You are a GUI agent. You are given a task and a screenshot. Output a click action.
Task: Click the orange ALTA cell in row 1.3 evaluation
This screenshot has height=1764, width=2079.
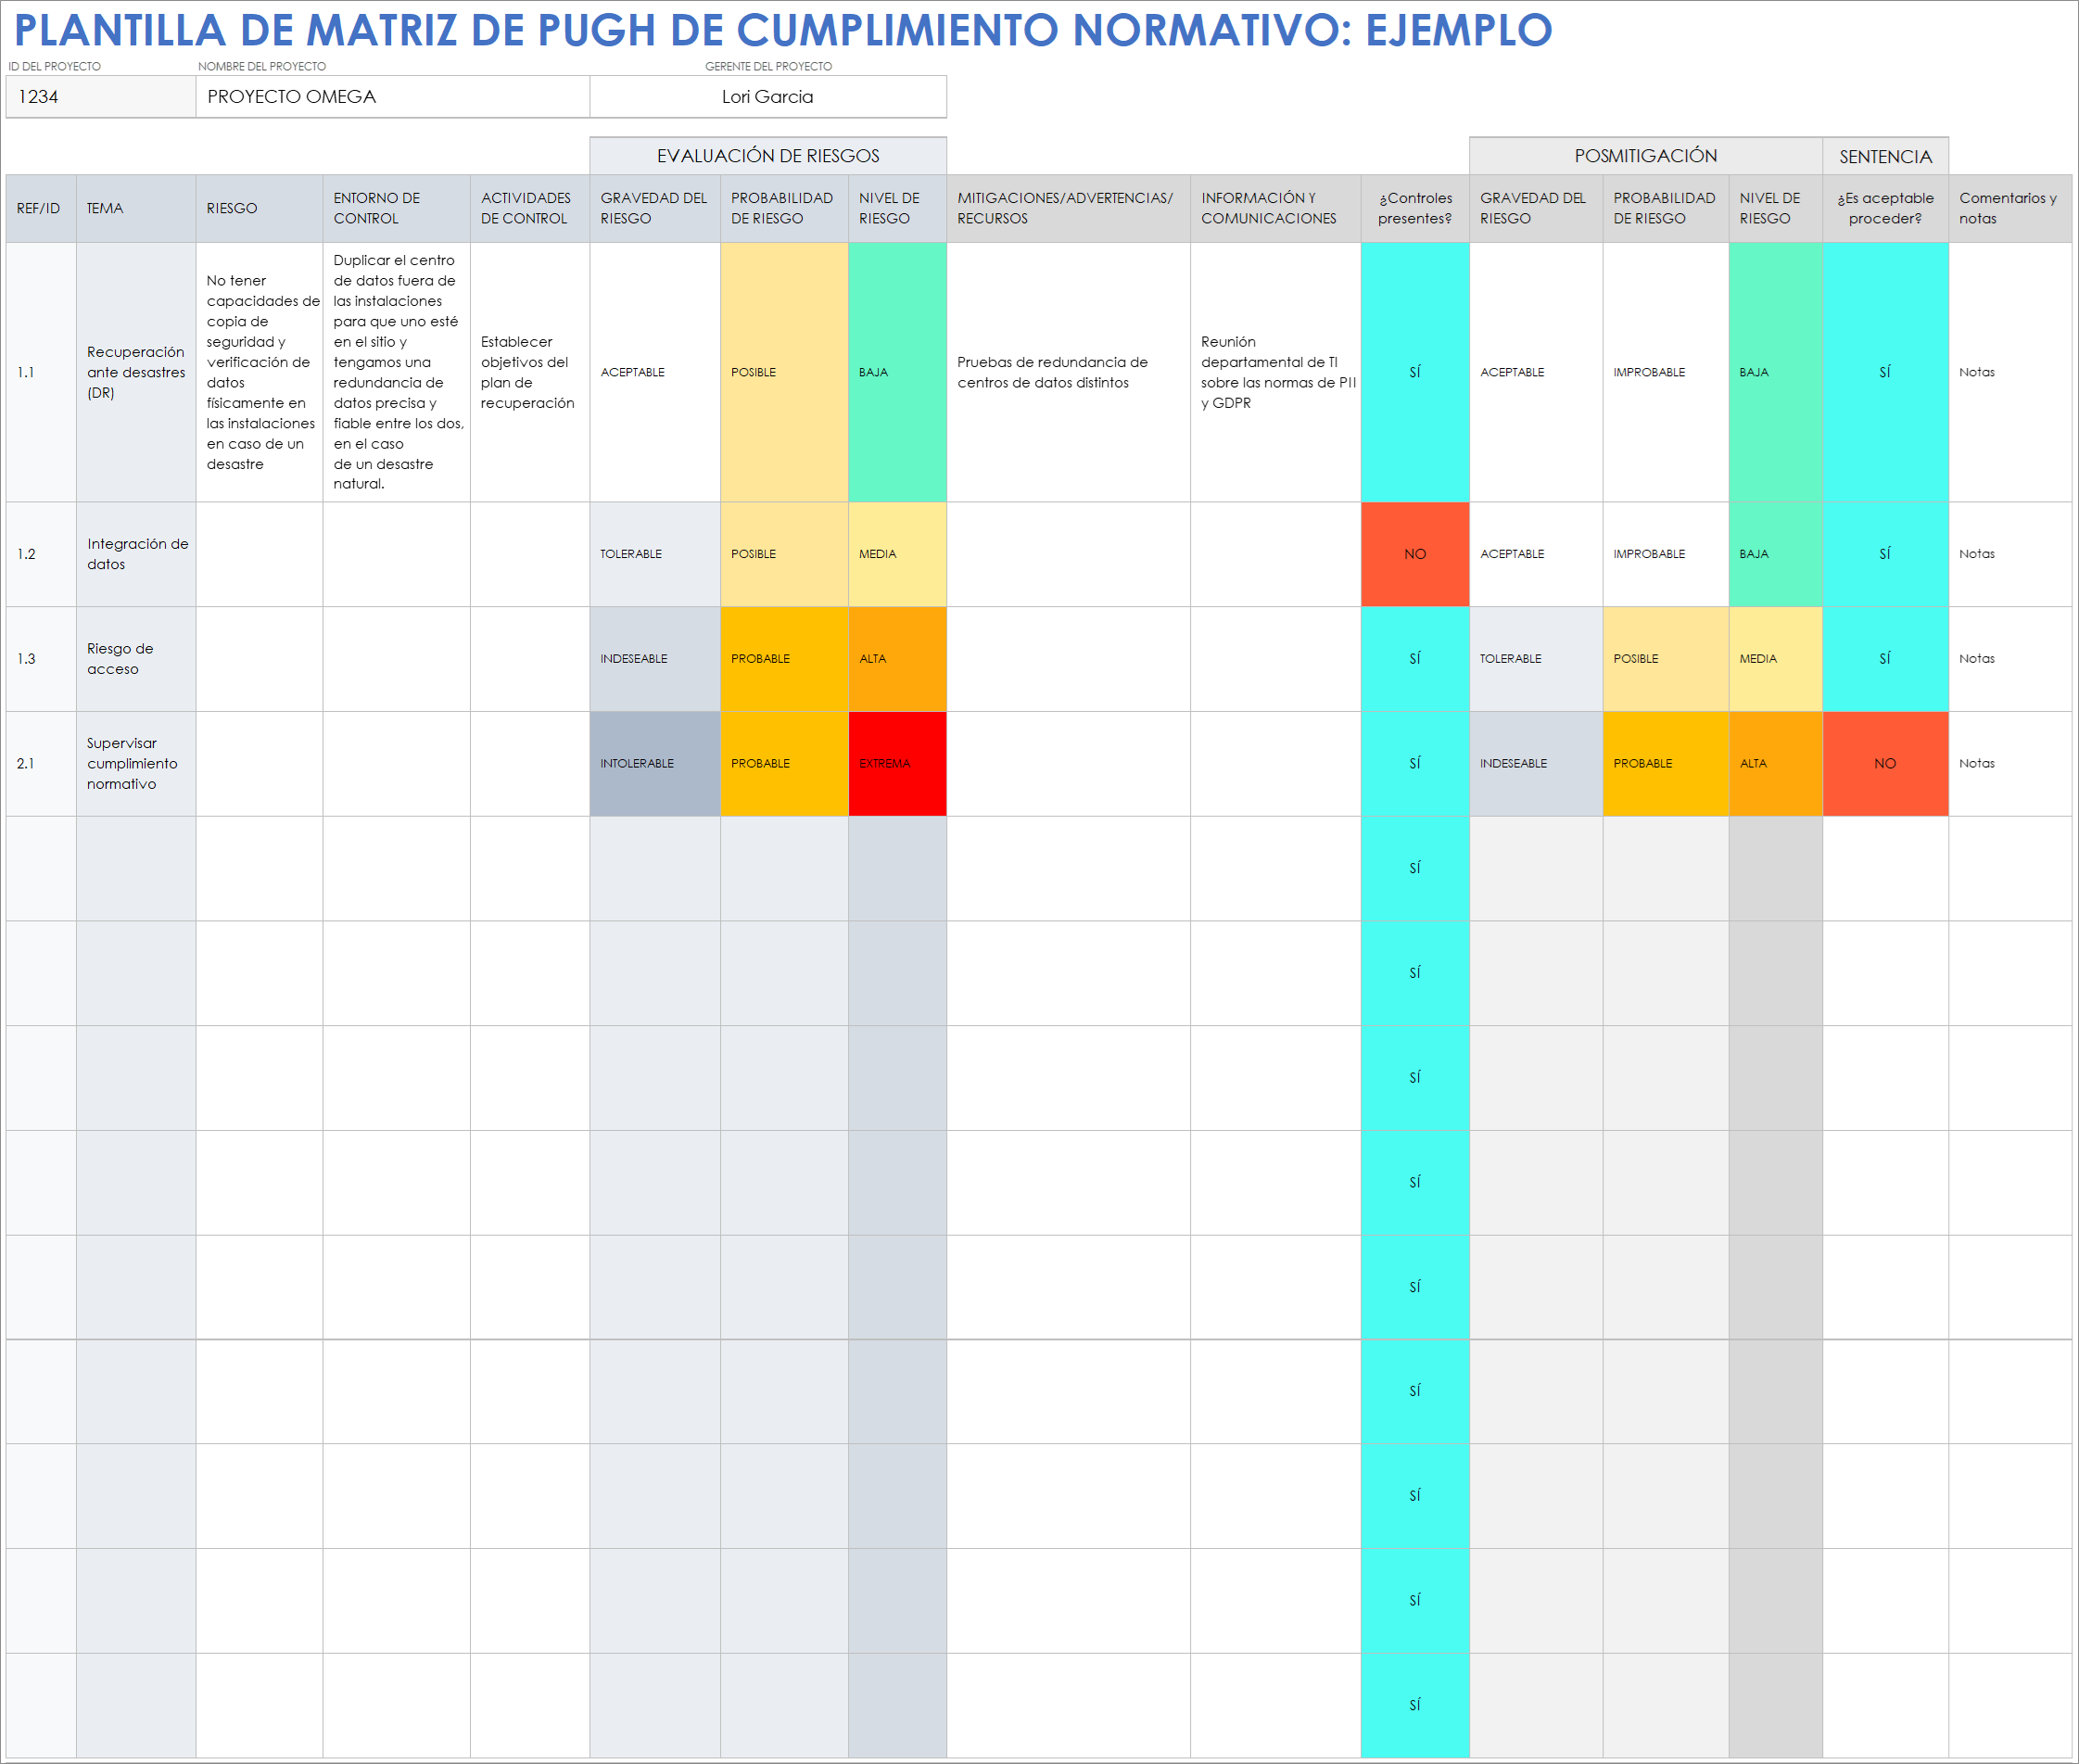897,659
